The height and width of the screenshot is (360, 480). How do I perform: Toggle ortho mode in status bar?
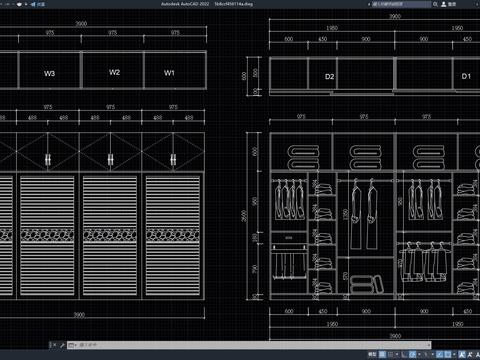point(404,354)
